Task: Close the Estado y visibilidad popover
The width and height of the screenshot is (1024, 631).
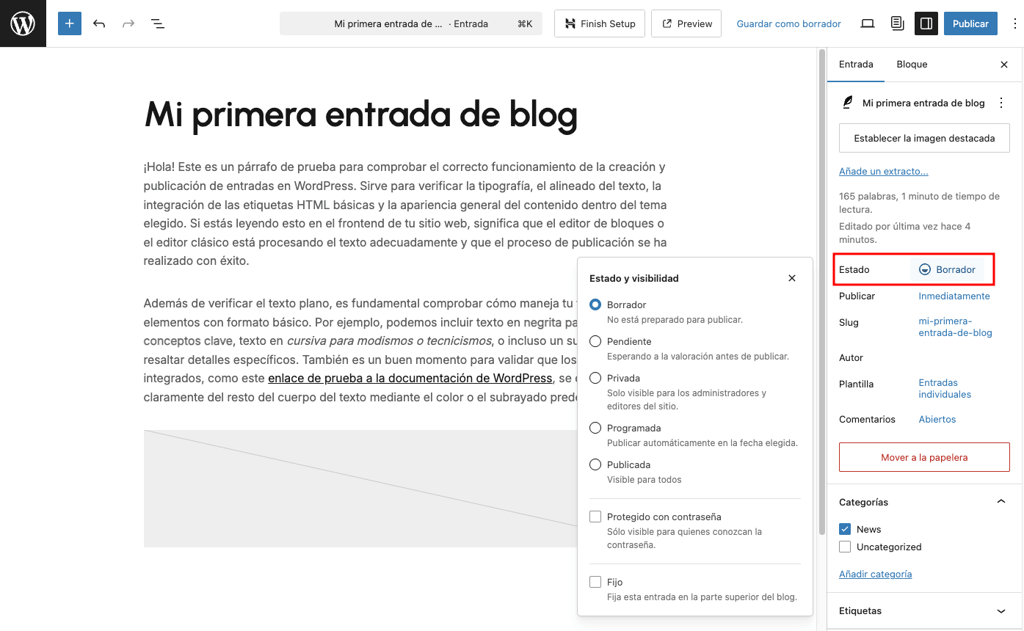Action: point(792,278)
